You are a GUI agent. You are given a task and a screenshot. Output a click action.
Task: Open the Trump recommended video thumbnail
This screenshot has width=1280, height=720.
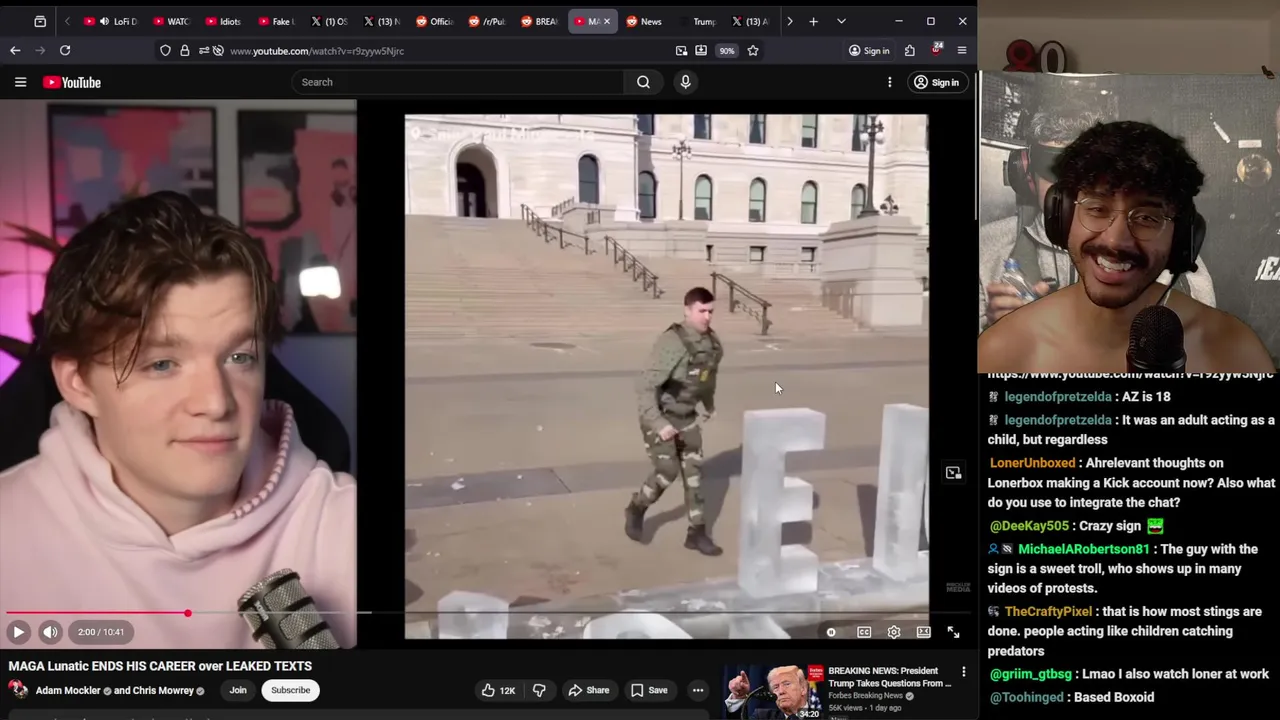click(774, 692)
